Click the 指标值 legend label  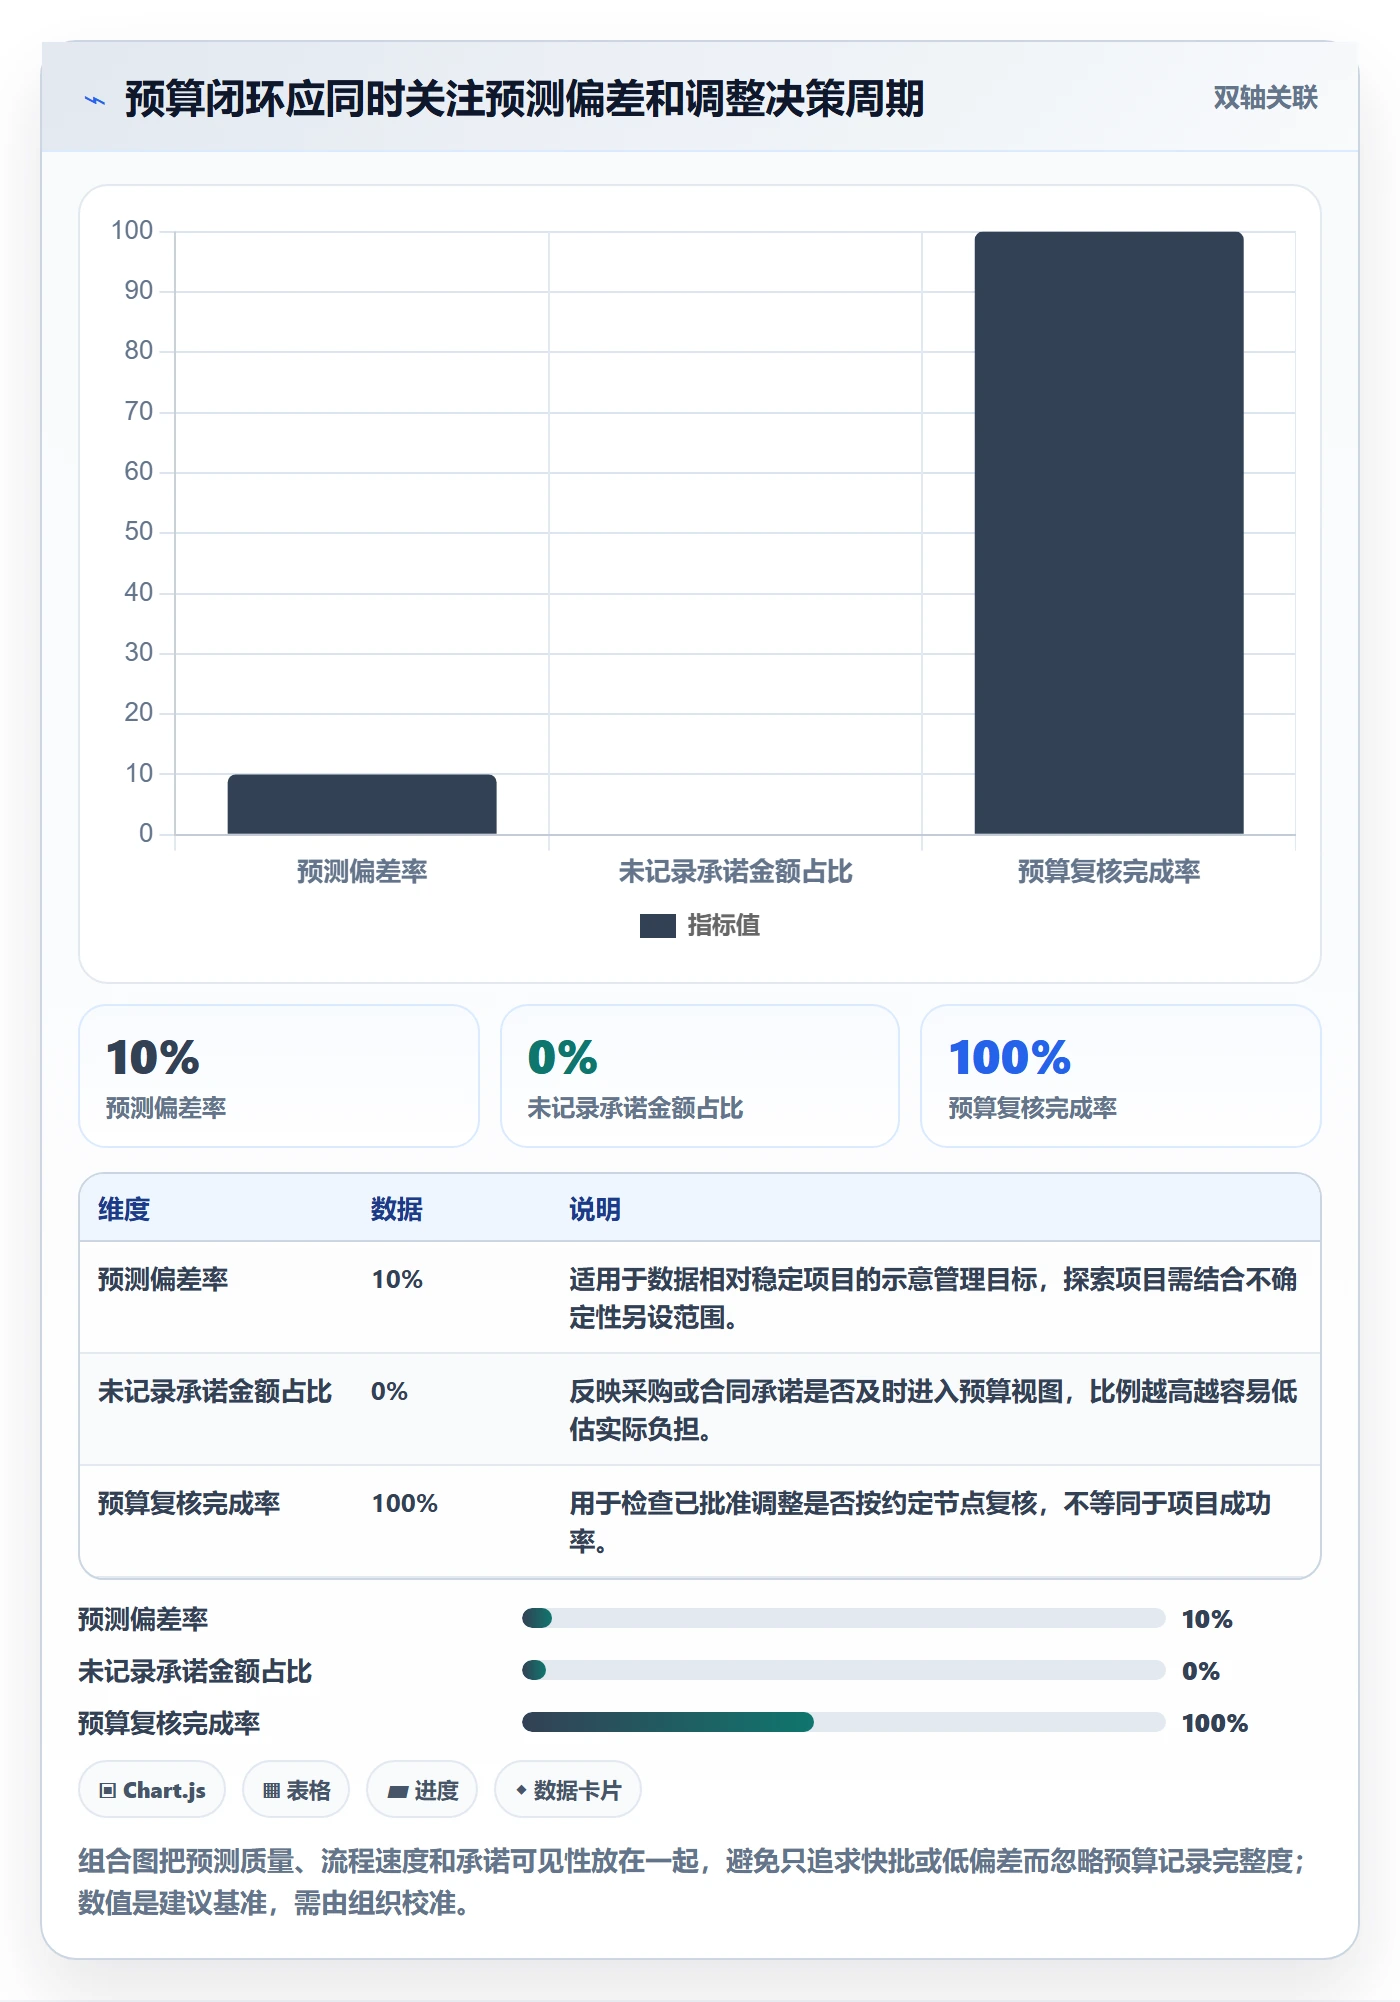pyautogui.click(x=723, y=926)
